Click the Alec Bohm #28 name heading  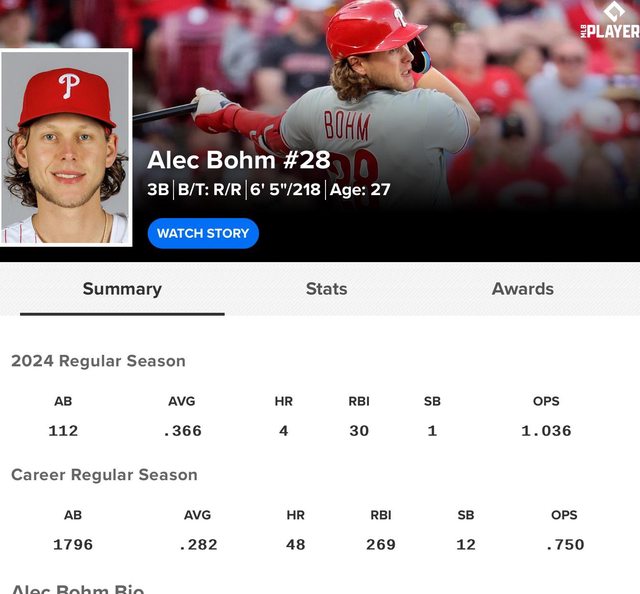pos(238,160)
